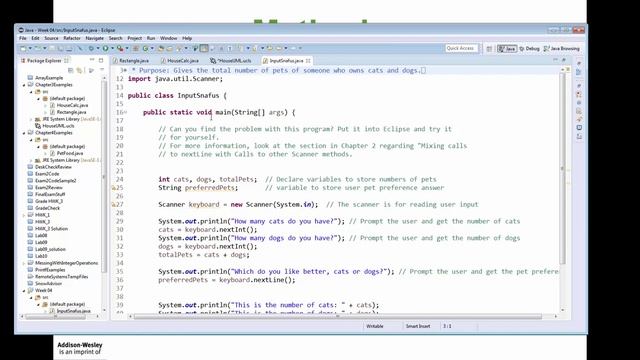Click the green Run button in the toolbar
640x360 pixels.
coord(105,48)
